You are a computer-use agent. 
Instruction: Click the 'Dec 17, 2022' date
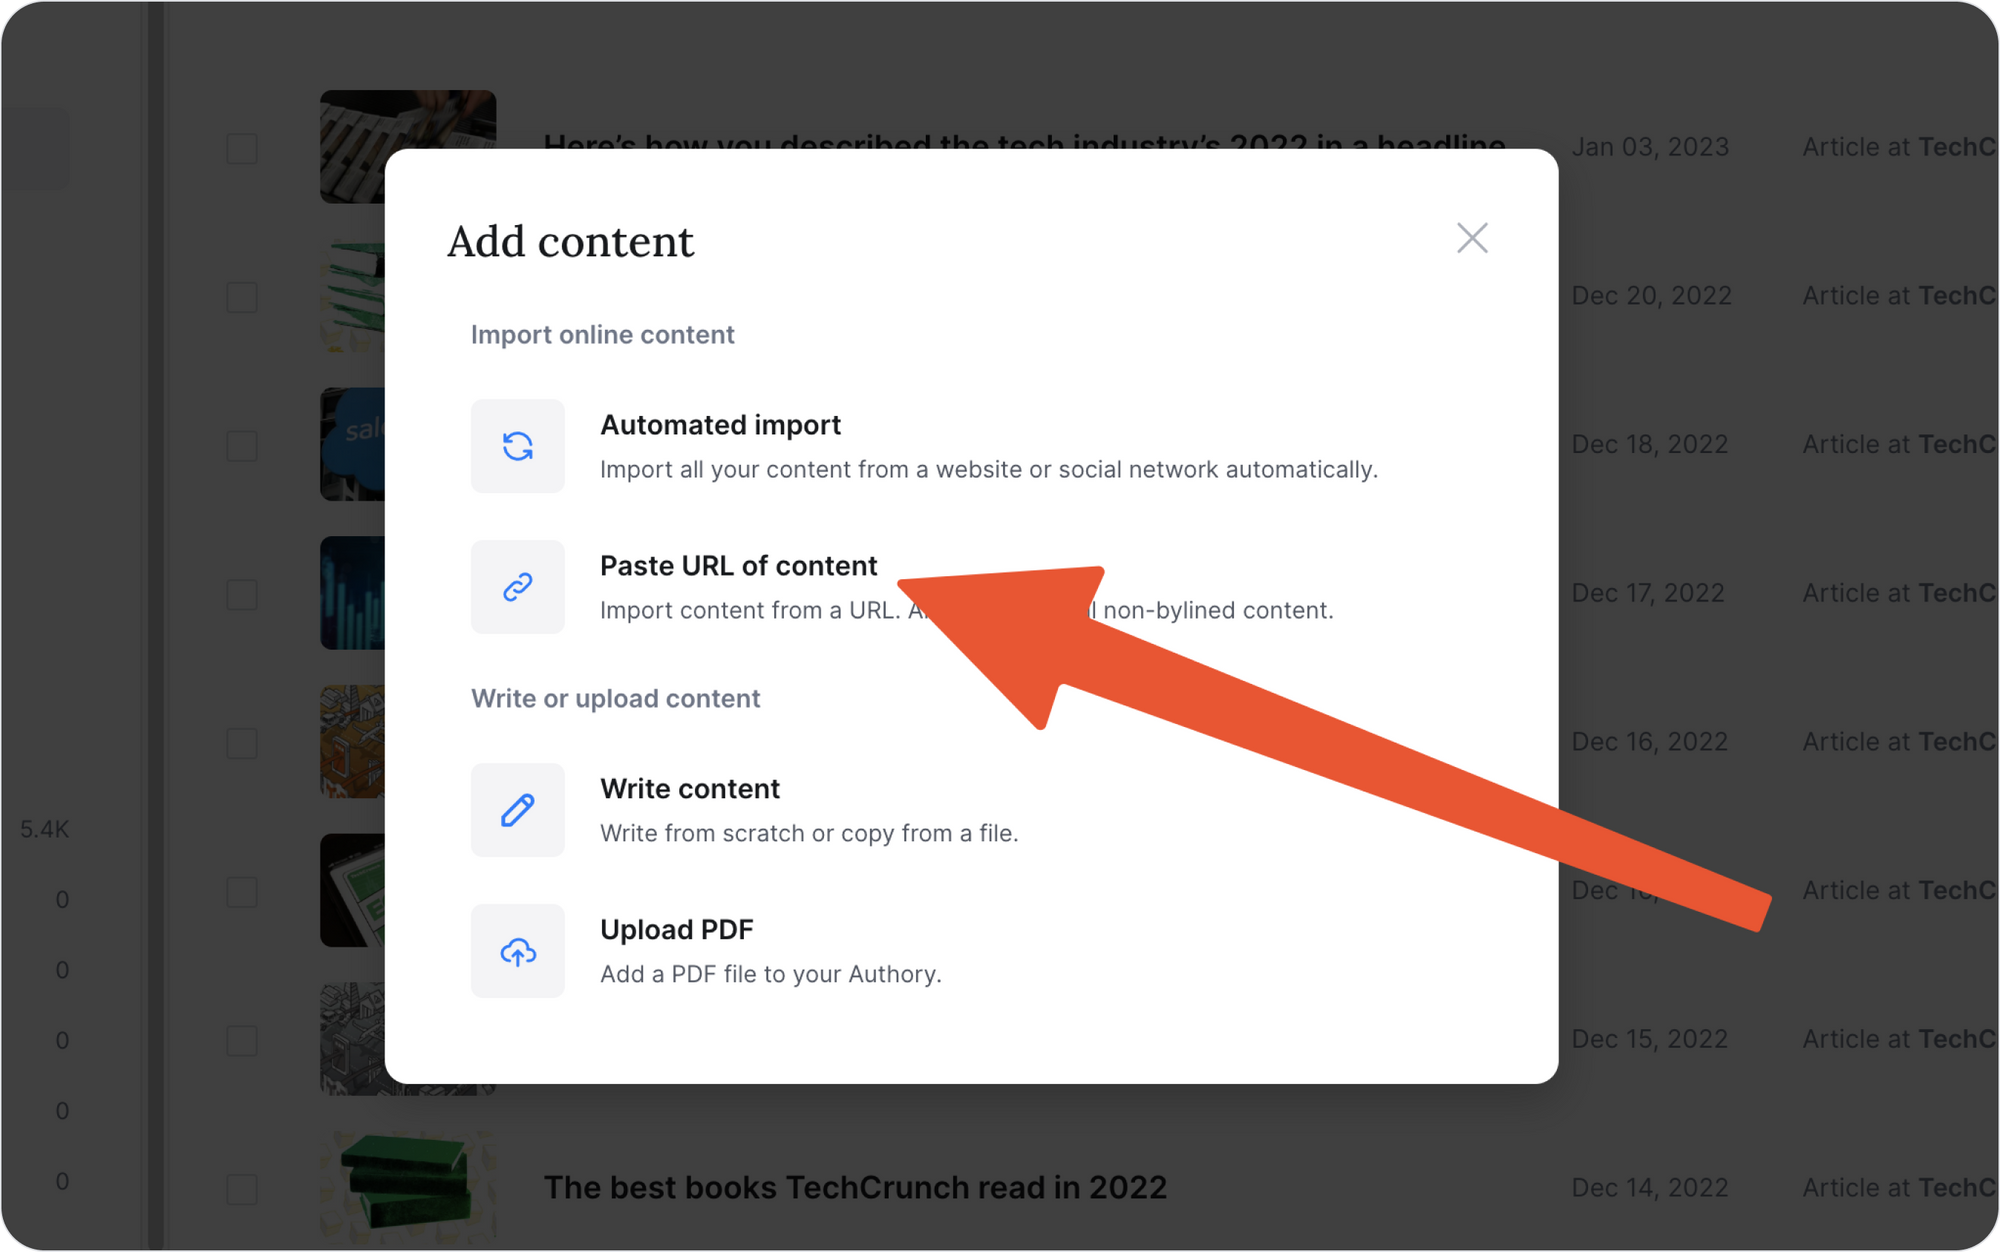click(x=1648, y=593)
